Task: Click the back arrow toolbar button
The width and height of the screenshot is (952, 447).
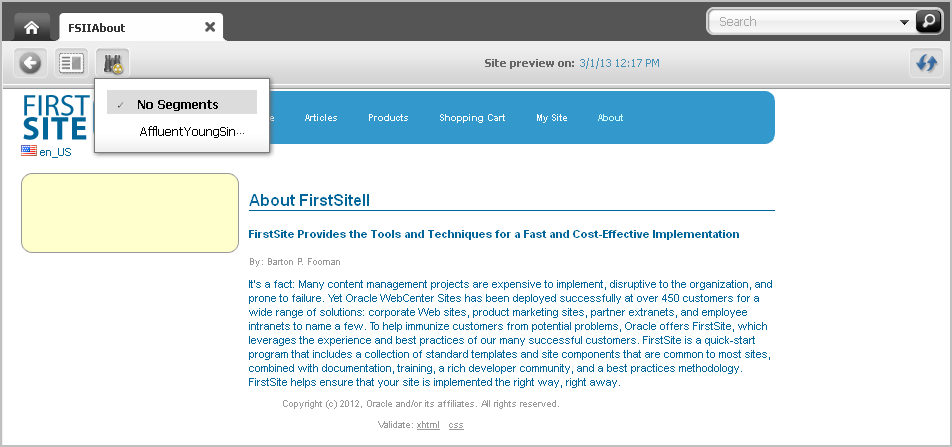Action: [x=30, y=63]
